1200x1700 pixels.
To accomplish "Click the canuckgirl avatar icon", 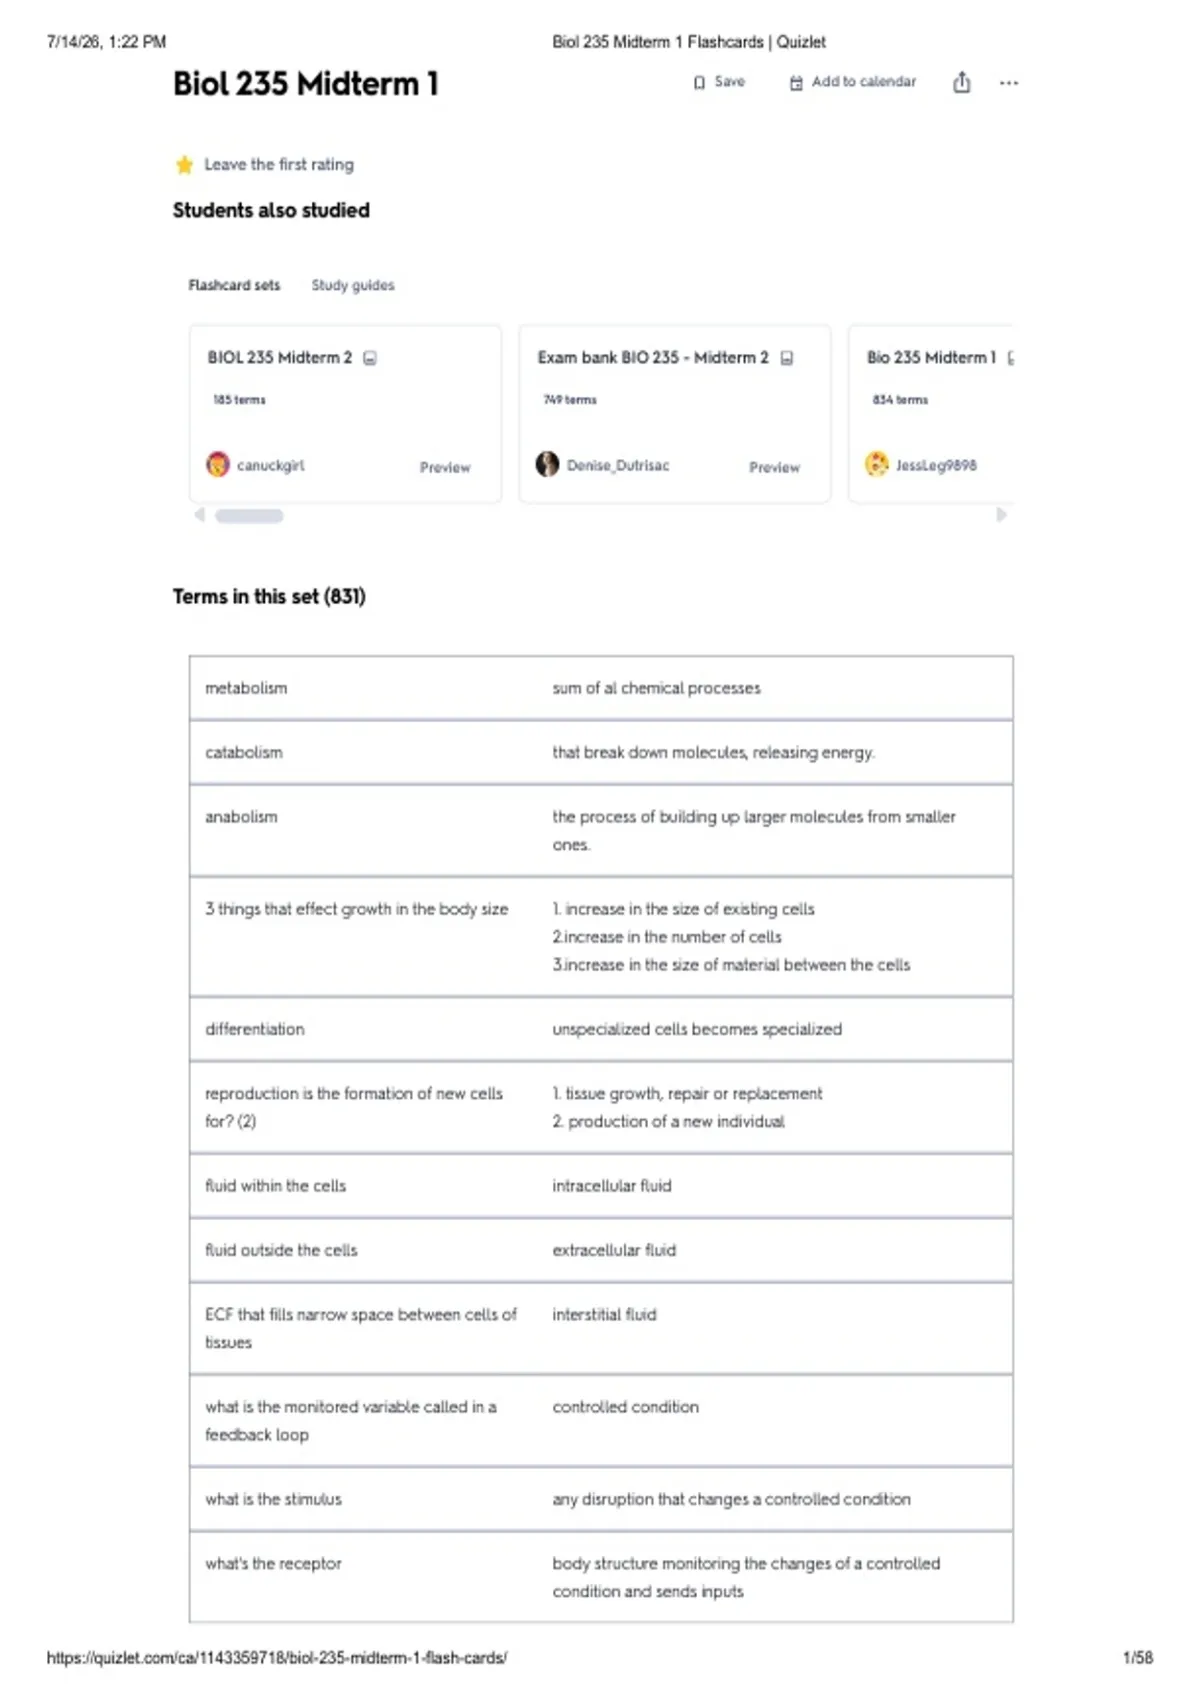I will click(x=218, y=464).
